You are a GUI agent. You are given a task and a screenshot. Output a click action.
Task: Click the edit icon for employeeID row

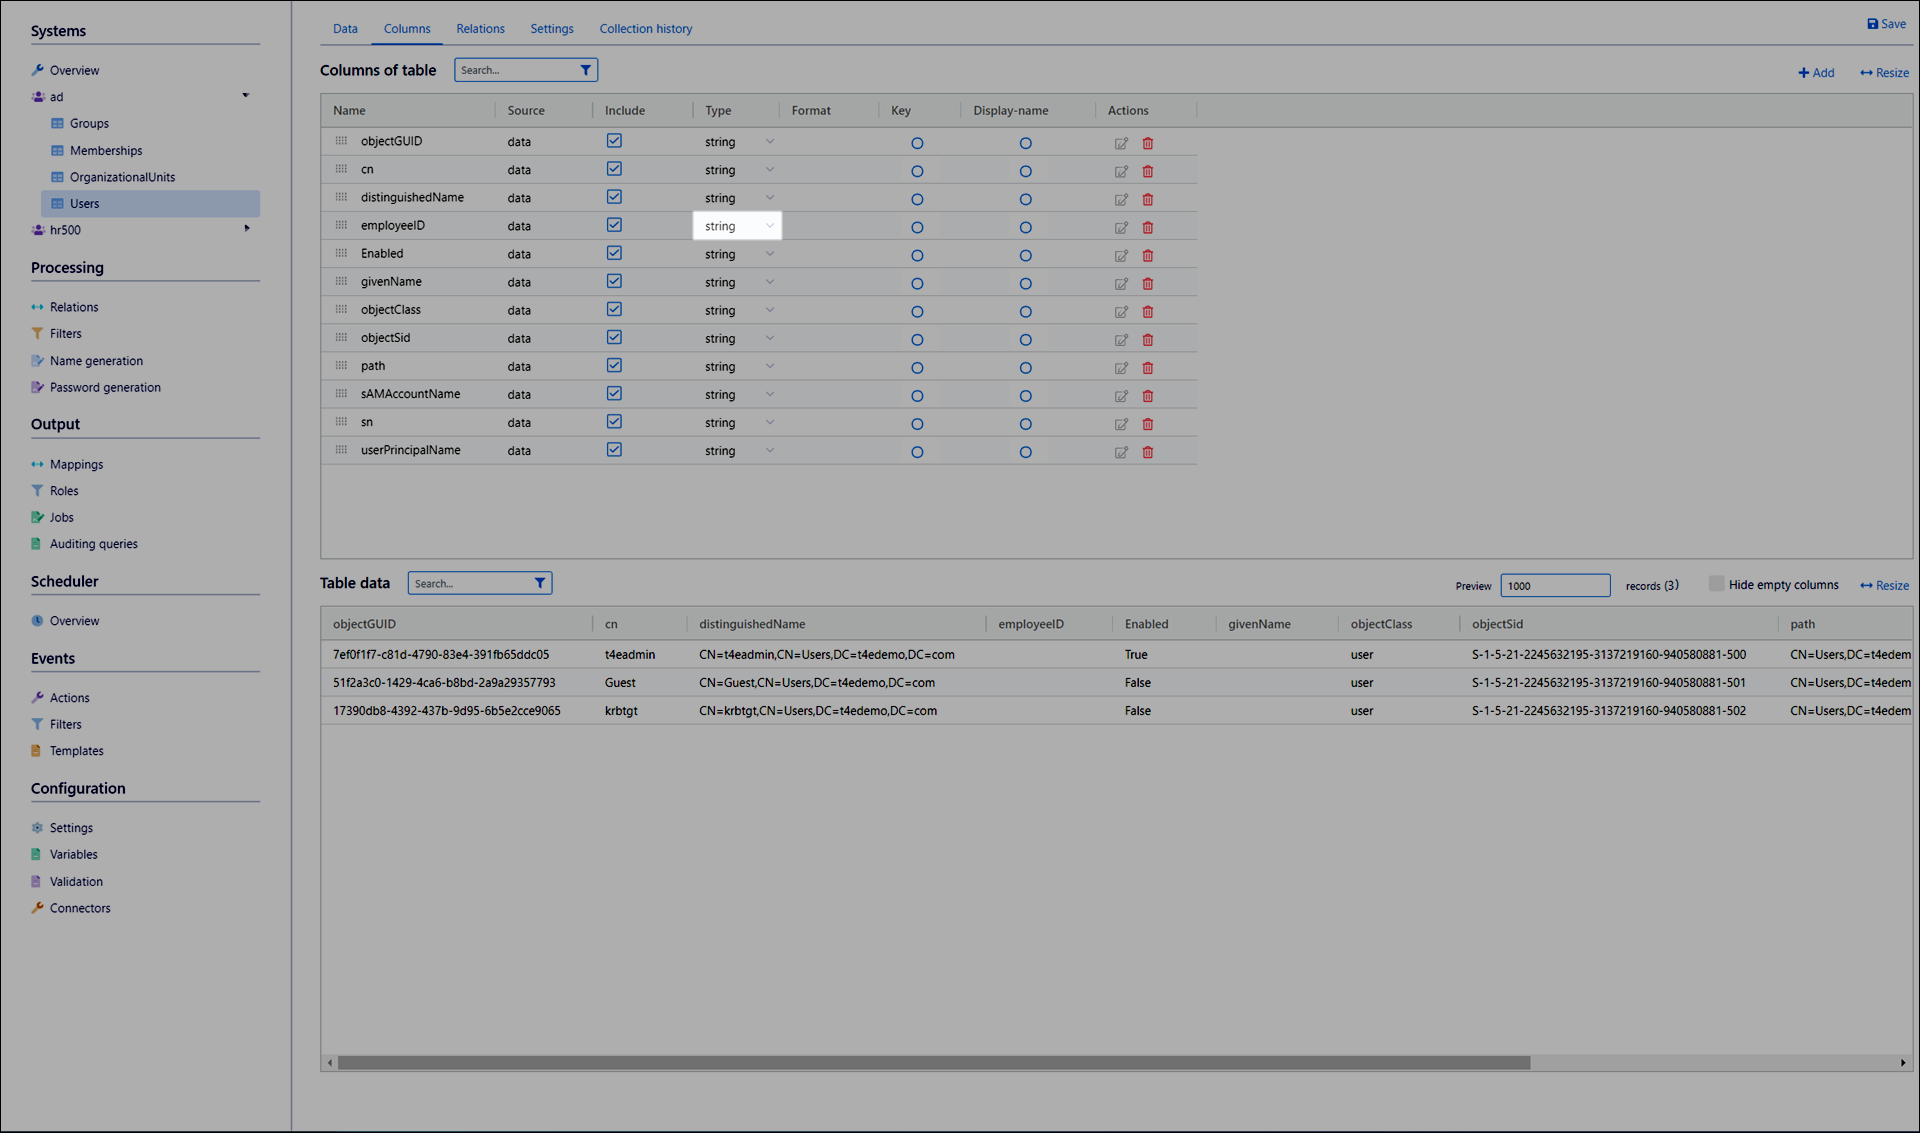point(1121,228)
